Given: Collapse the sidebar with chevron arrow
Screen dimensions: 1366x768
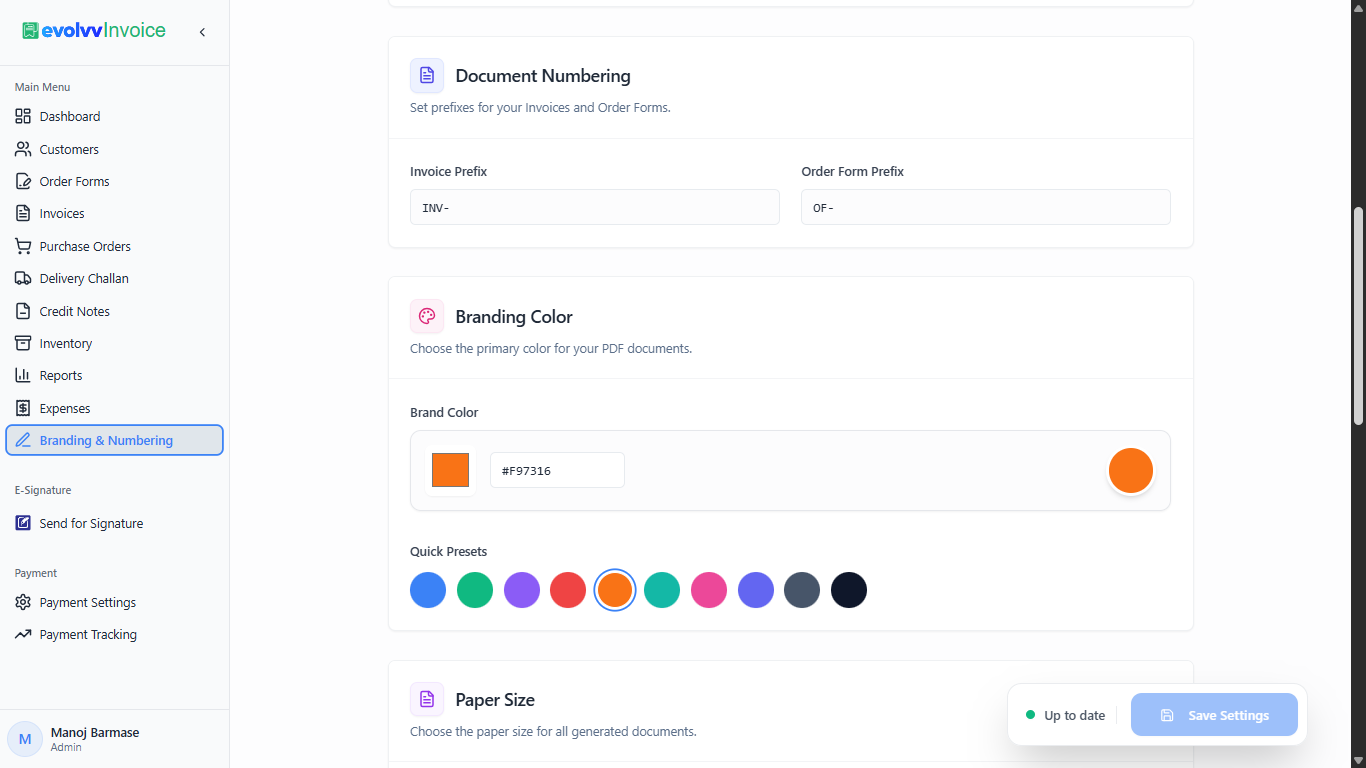Looking at the screenshot, I should [x=202, y=32].
